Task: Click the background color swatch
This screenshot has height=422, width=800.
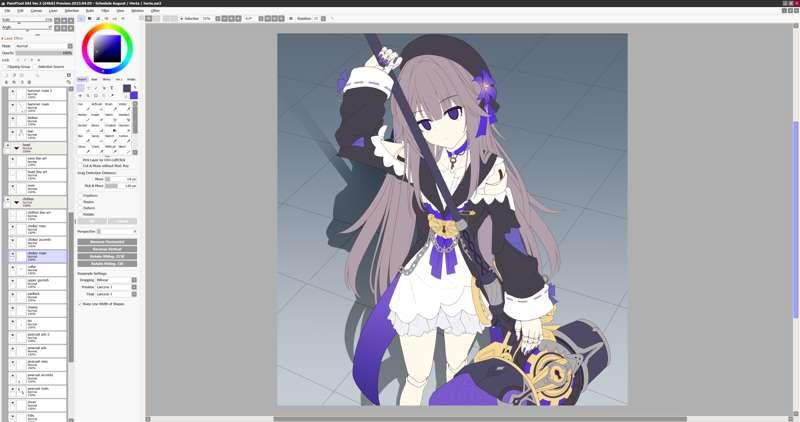Action: pyautogui.click(x=134, y=95)
